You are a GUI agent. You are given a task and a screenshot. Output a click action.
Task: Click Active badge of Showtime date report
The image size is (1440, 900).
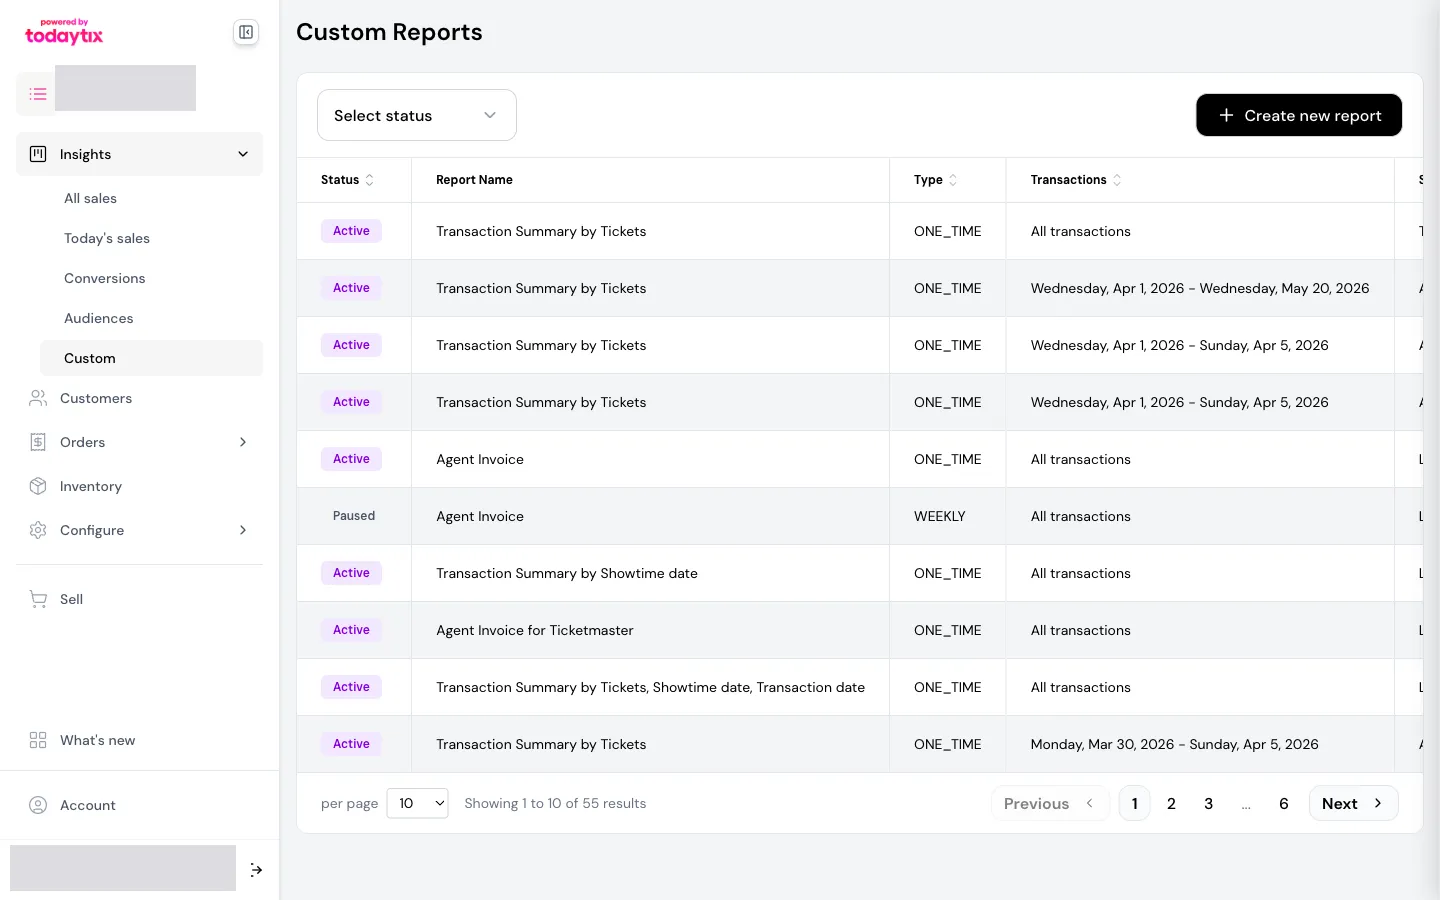[x=351, y=573]
